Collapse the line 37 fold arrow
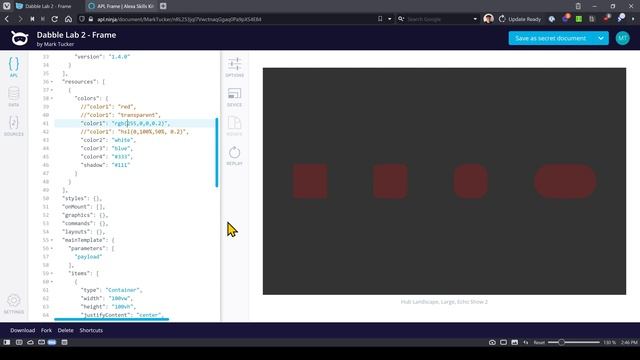 [52, 90]
